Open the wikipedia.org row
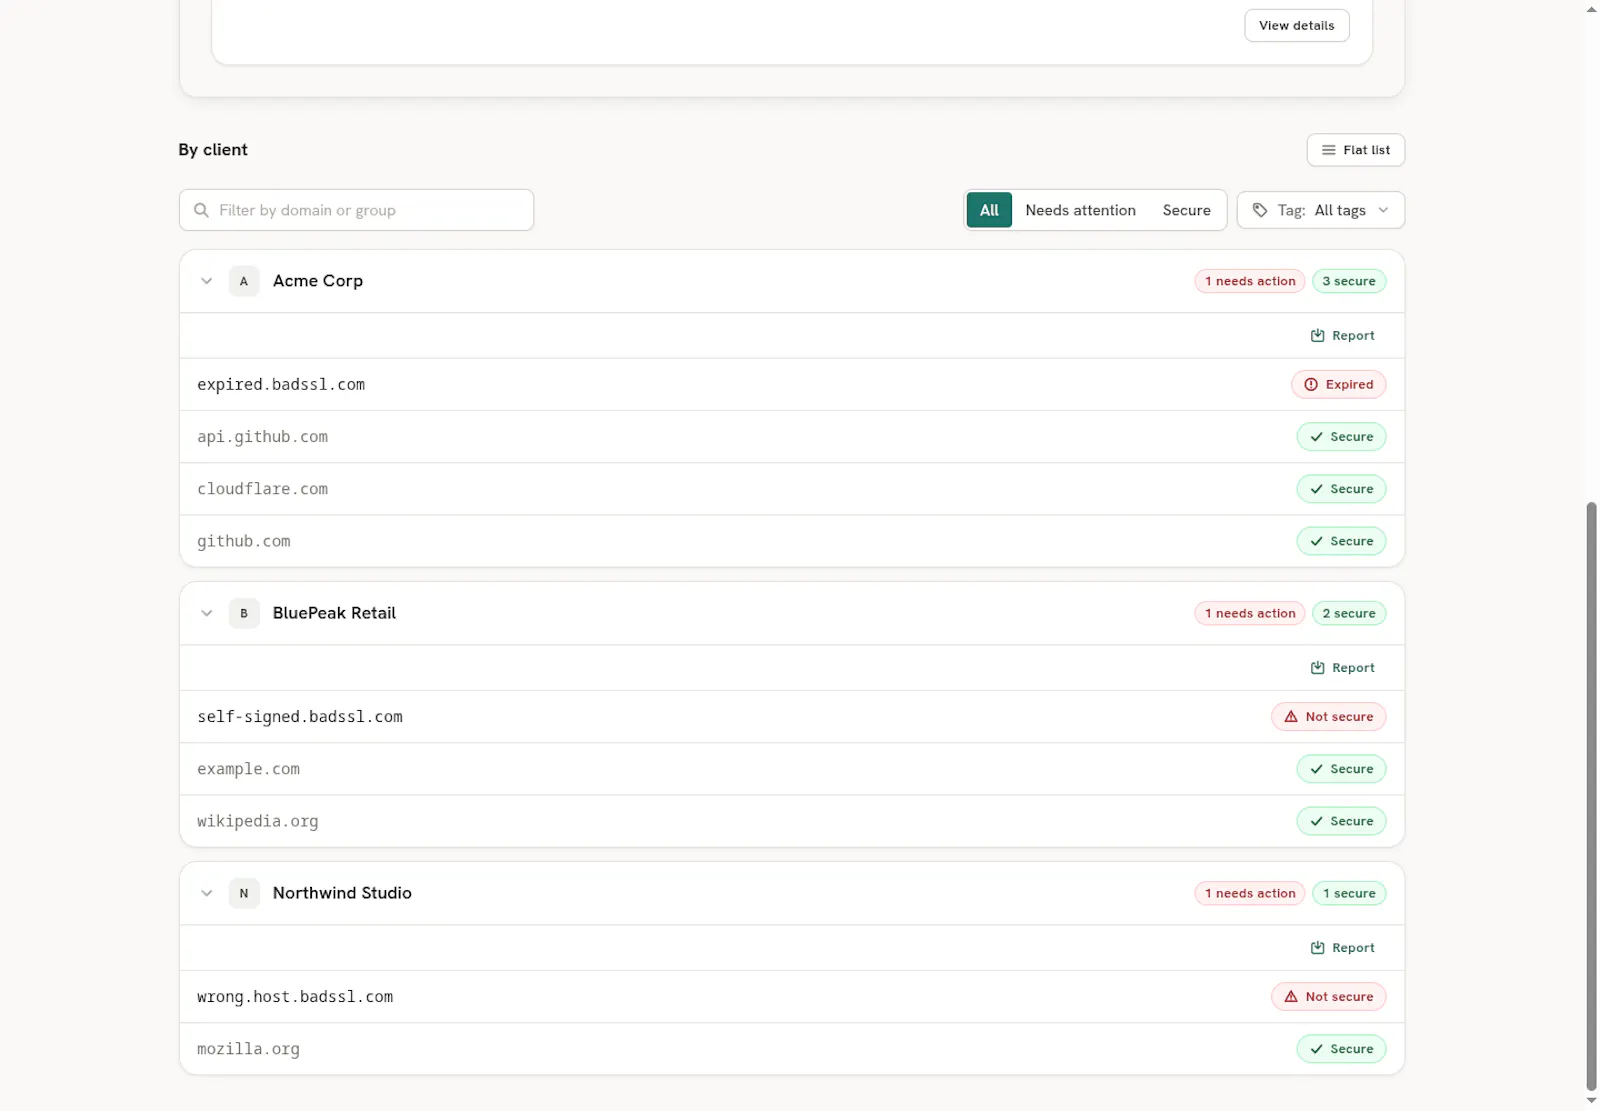The height and width of the screenshot is (1111, 1600). (791, 821)
